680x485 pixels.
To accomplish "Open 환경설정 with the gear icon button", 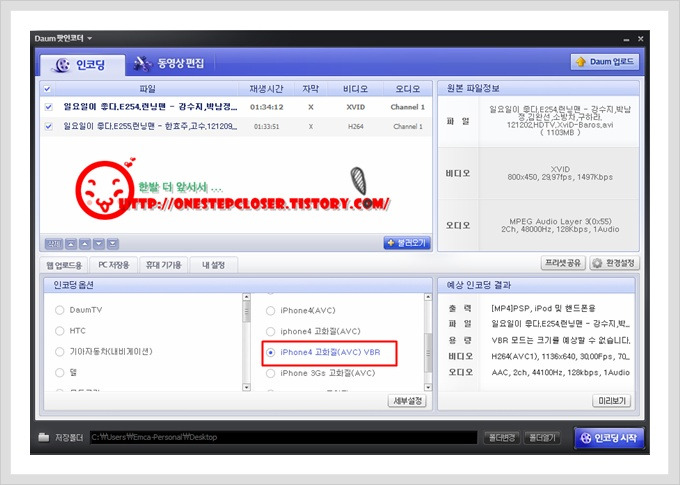I will (614, 263).
